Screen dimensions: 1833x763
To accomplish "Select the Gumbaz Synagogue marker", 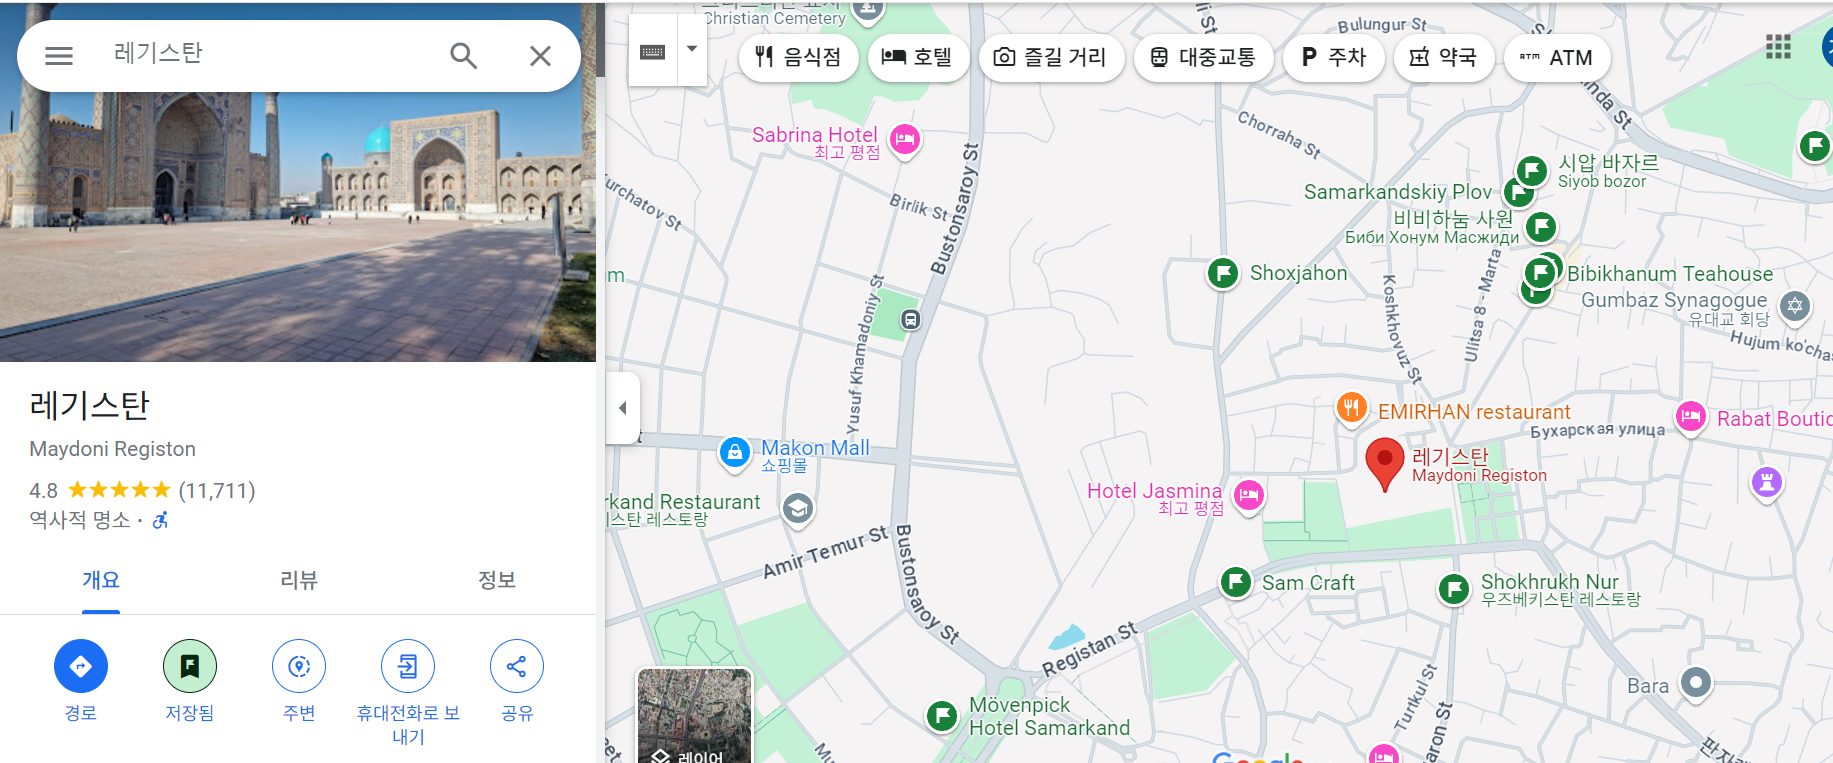I will (1795, 306).
